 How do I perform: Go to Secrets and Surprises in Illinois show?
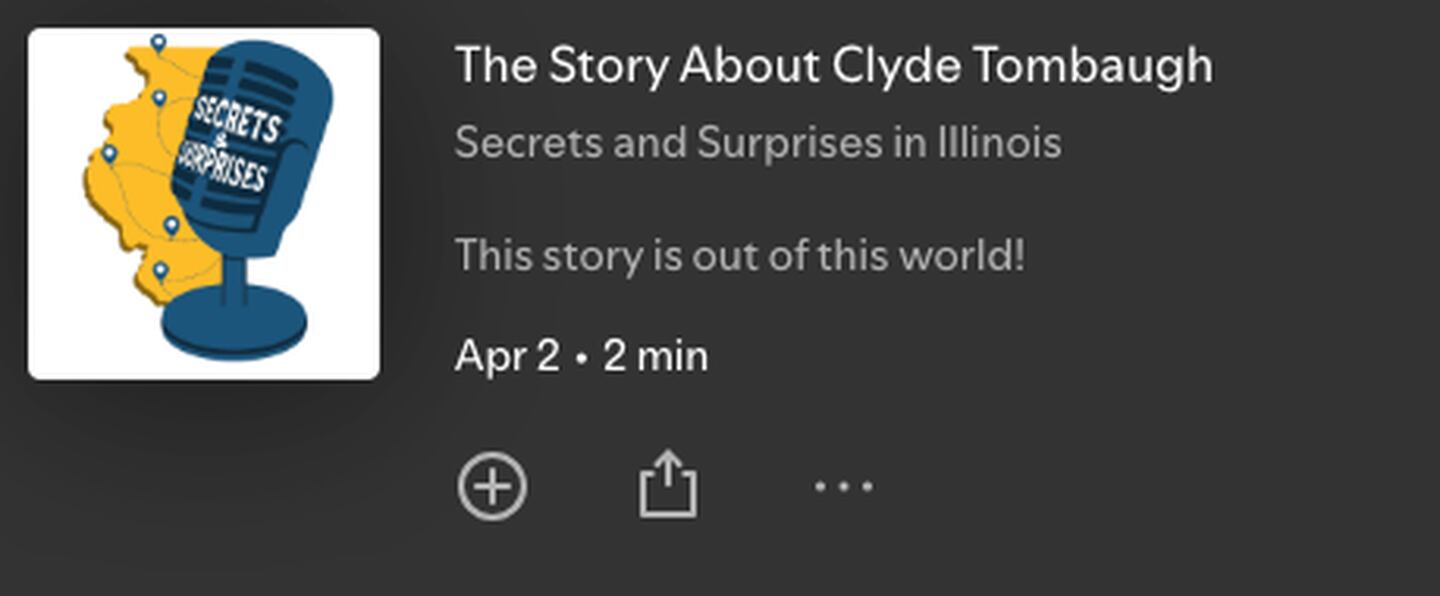tap(758, 143)
